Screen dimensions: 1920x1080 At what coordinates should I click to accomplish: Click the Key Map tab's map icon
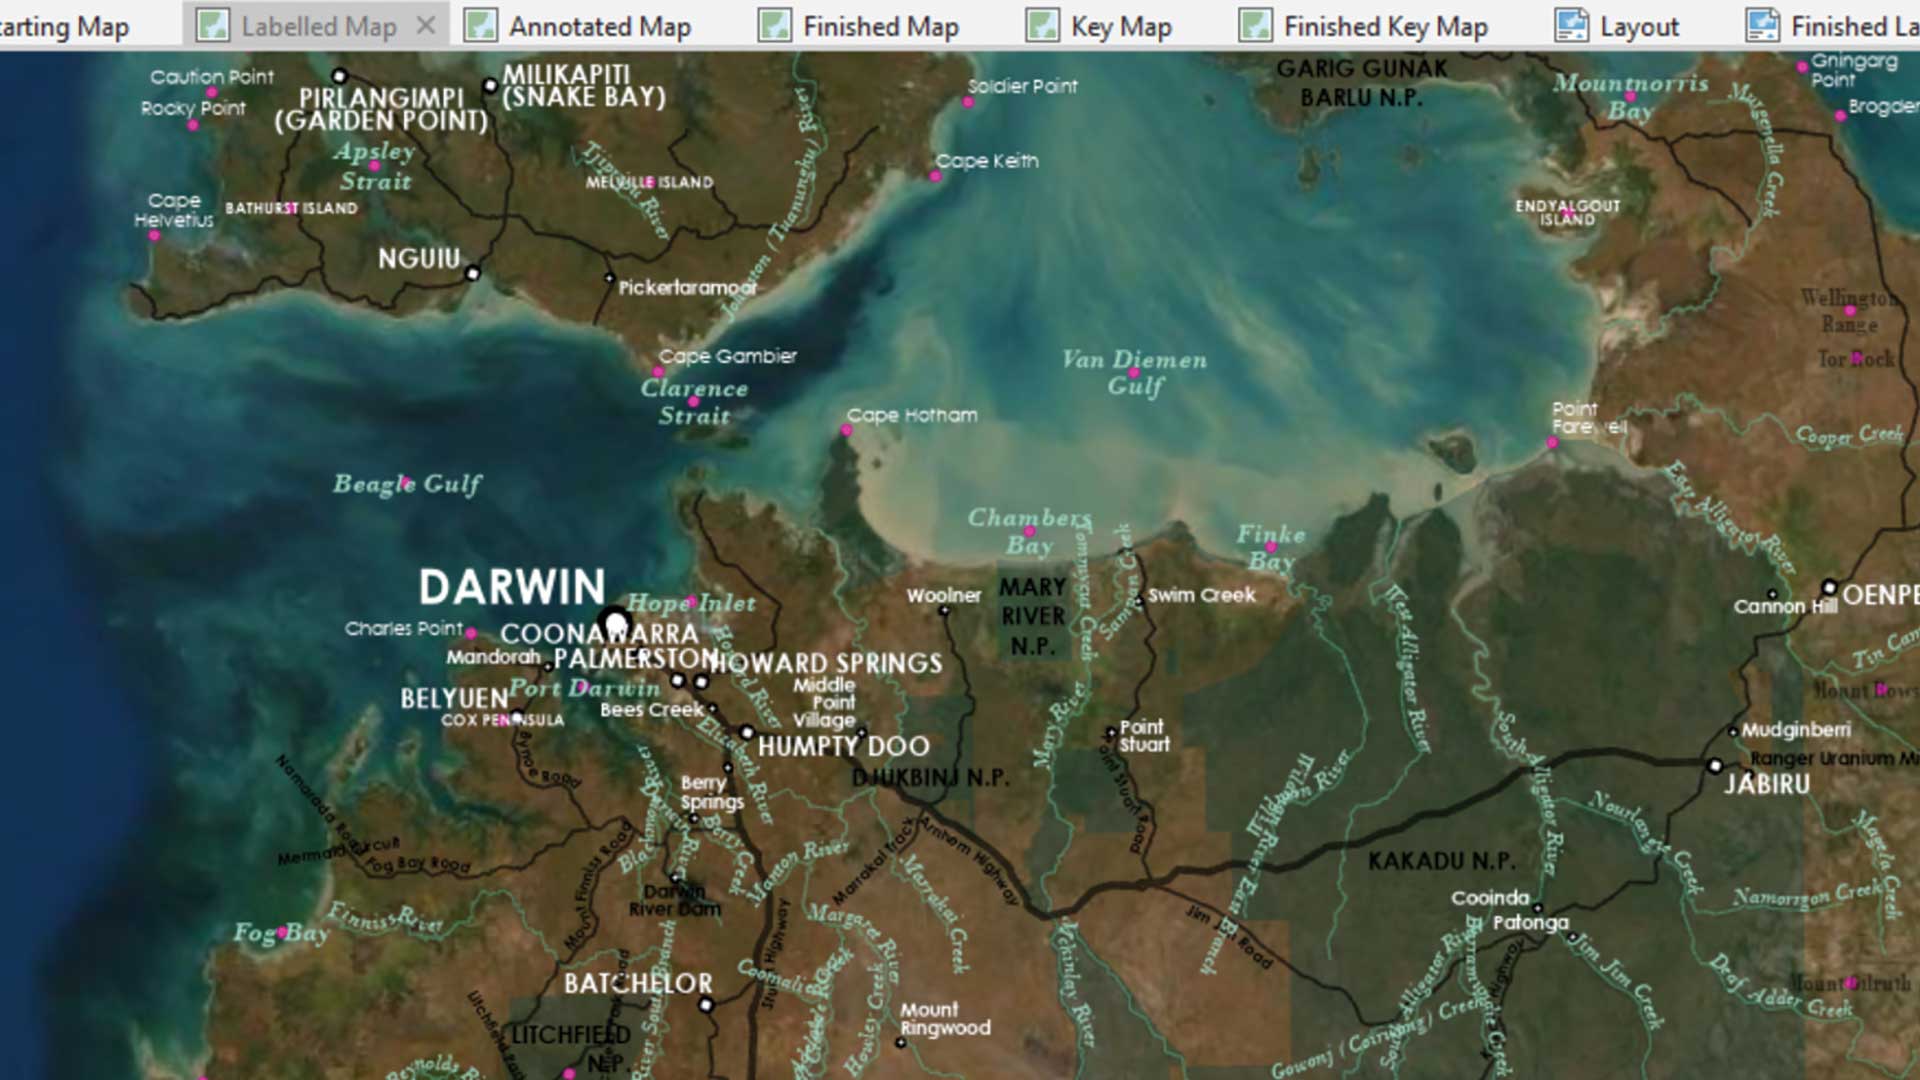pyautogui.click(x=1042, y=26)
